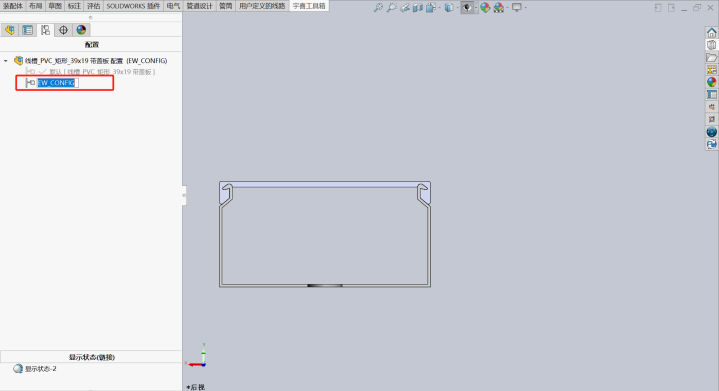Open Apply Scene dropdown arrow
This screenshot has height=391, width=719.
pos(507,8)
